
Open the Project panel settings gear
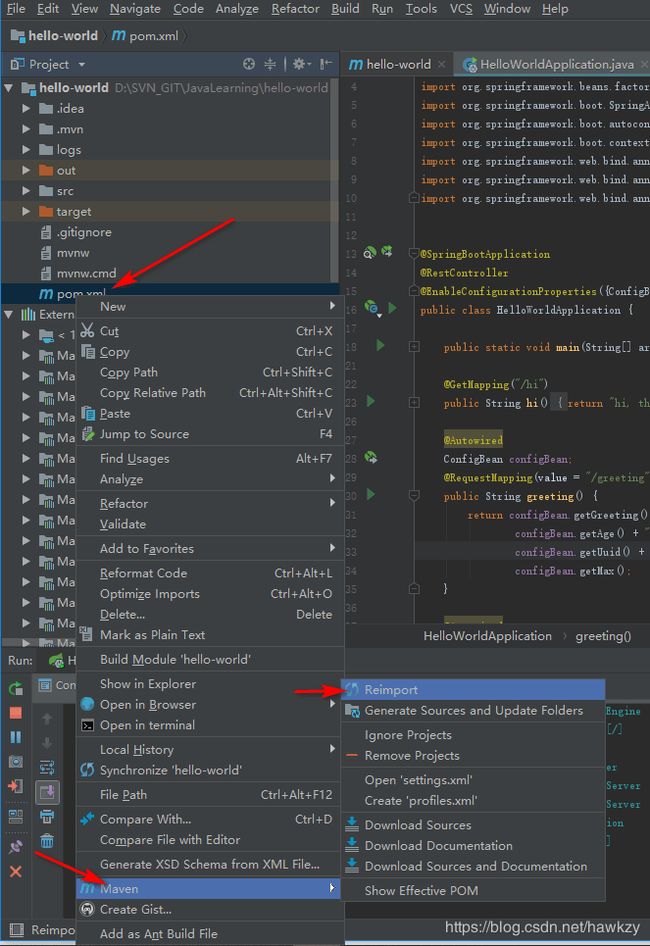[x=299, y=64]
